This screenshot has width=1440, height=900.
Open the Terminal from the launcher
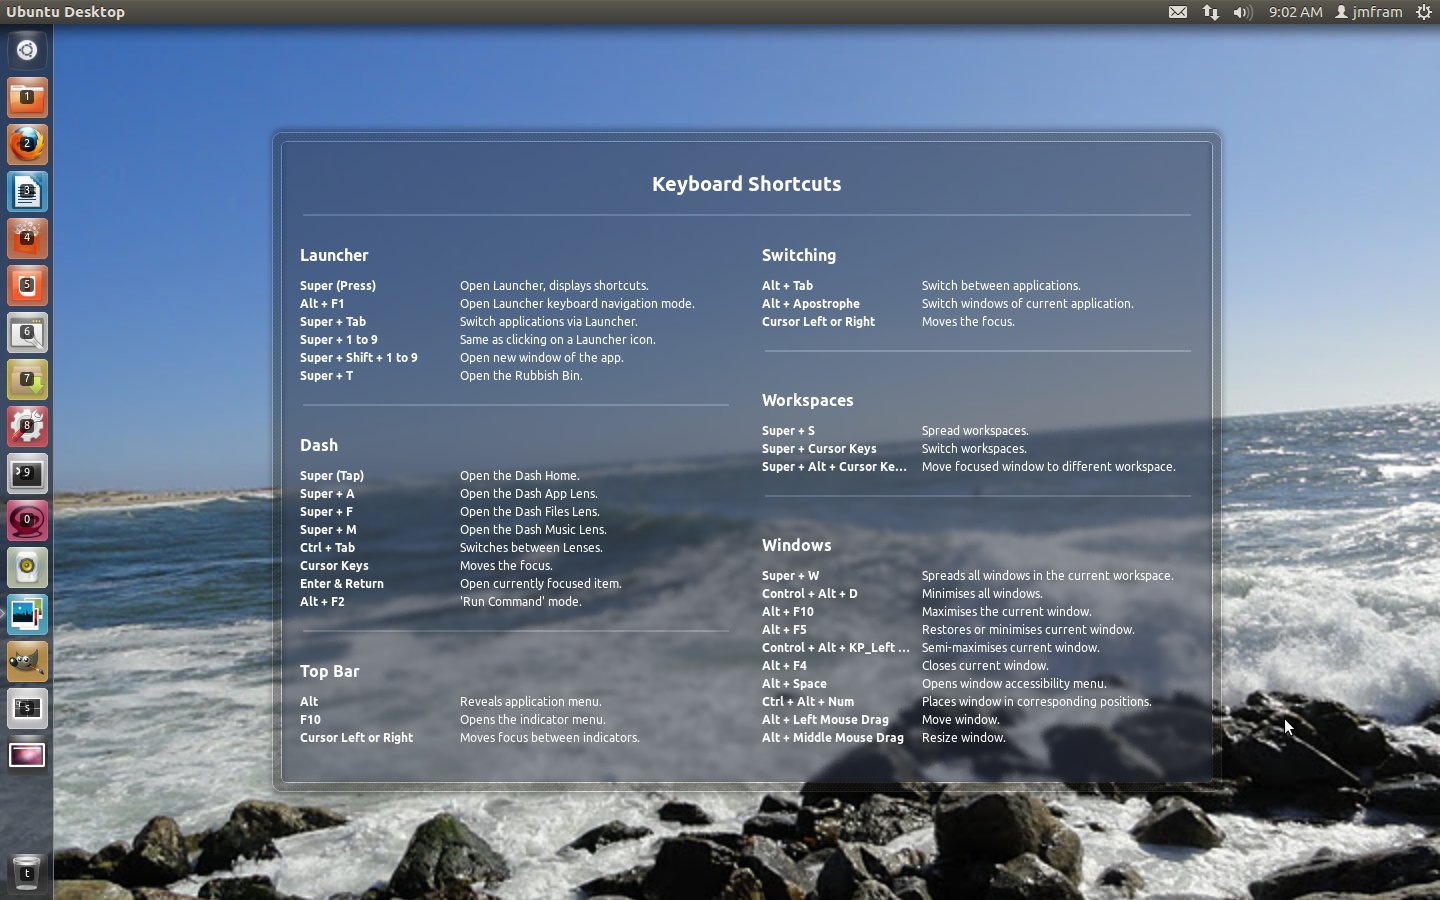pos(27,474)
